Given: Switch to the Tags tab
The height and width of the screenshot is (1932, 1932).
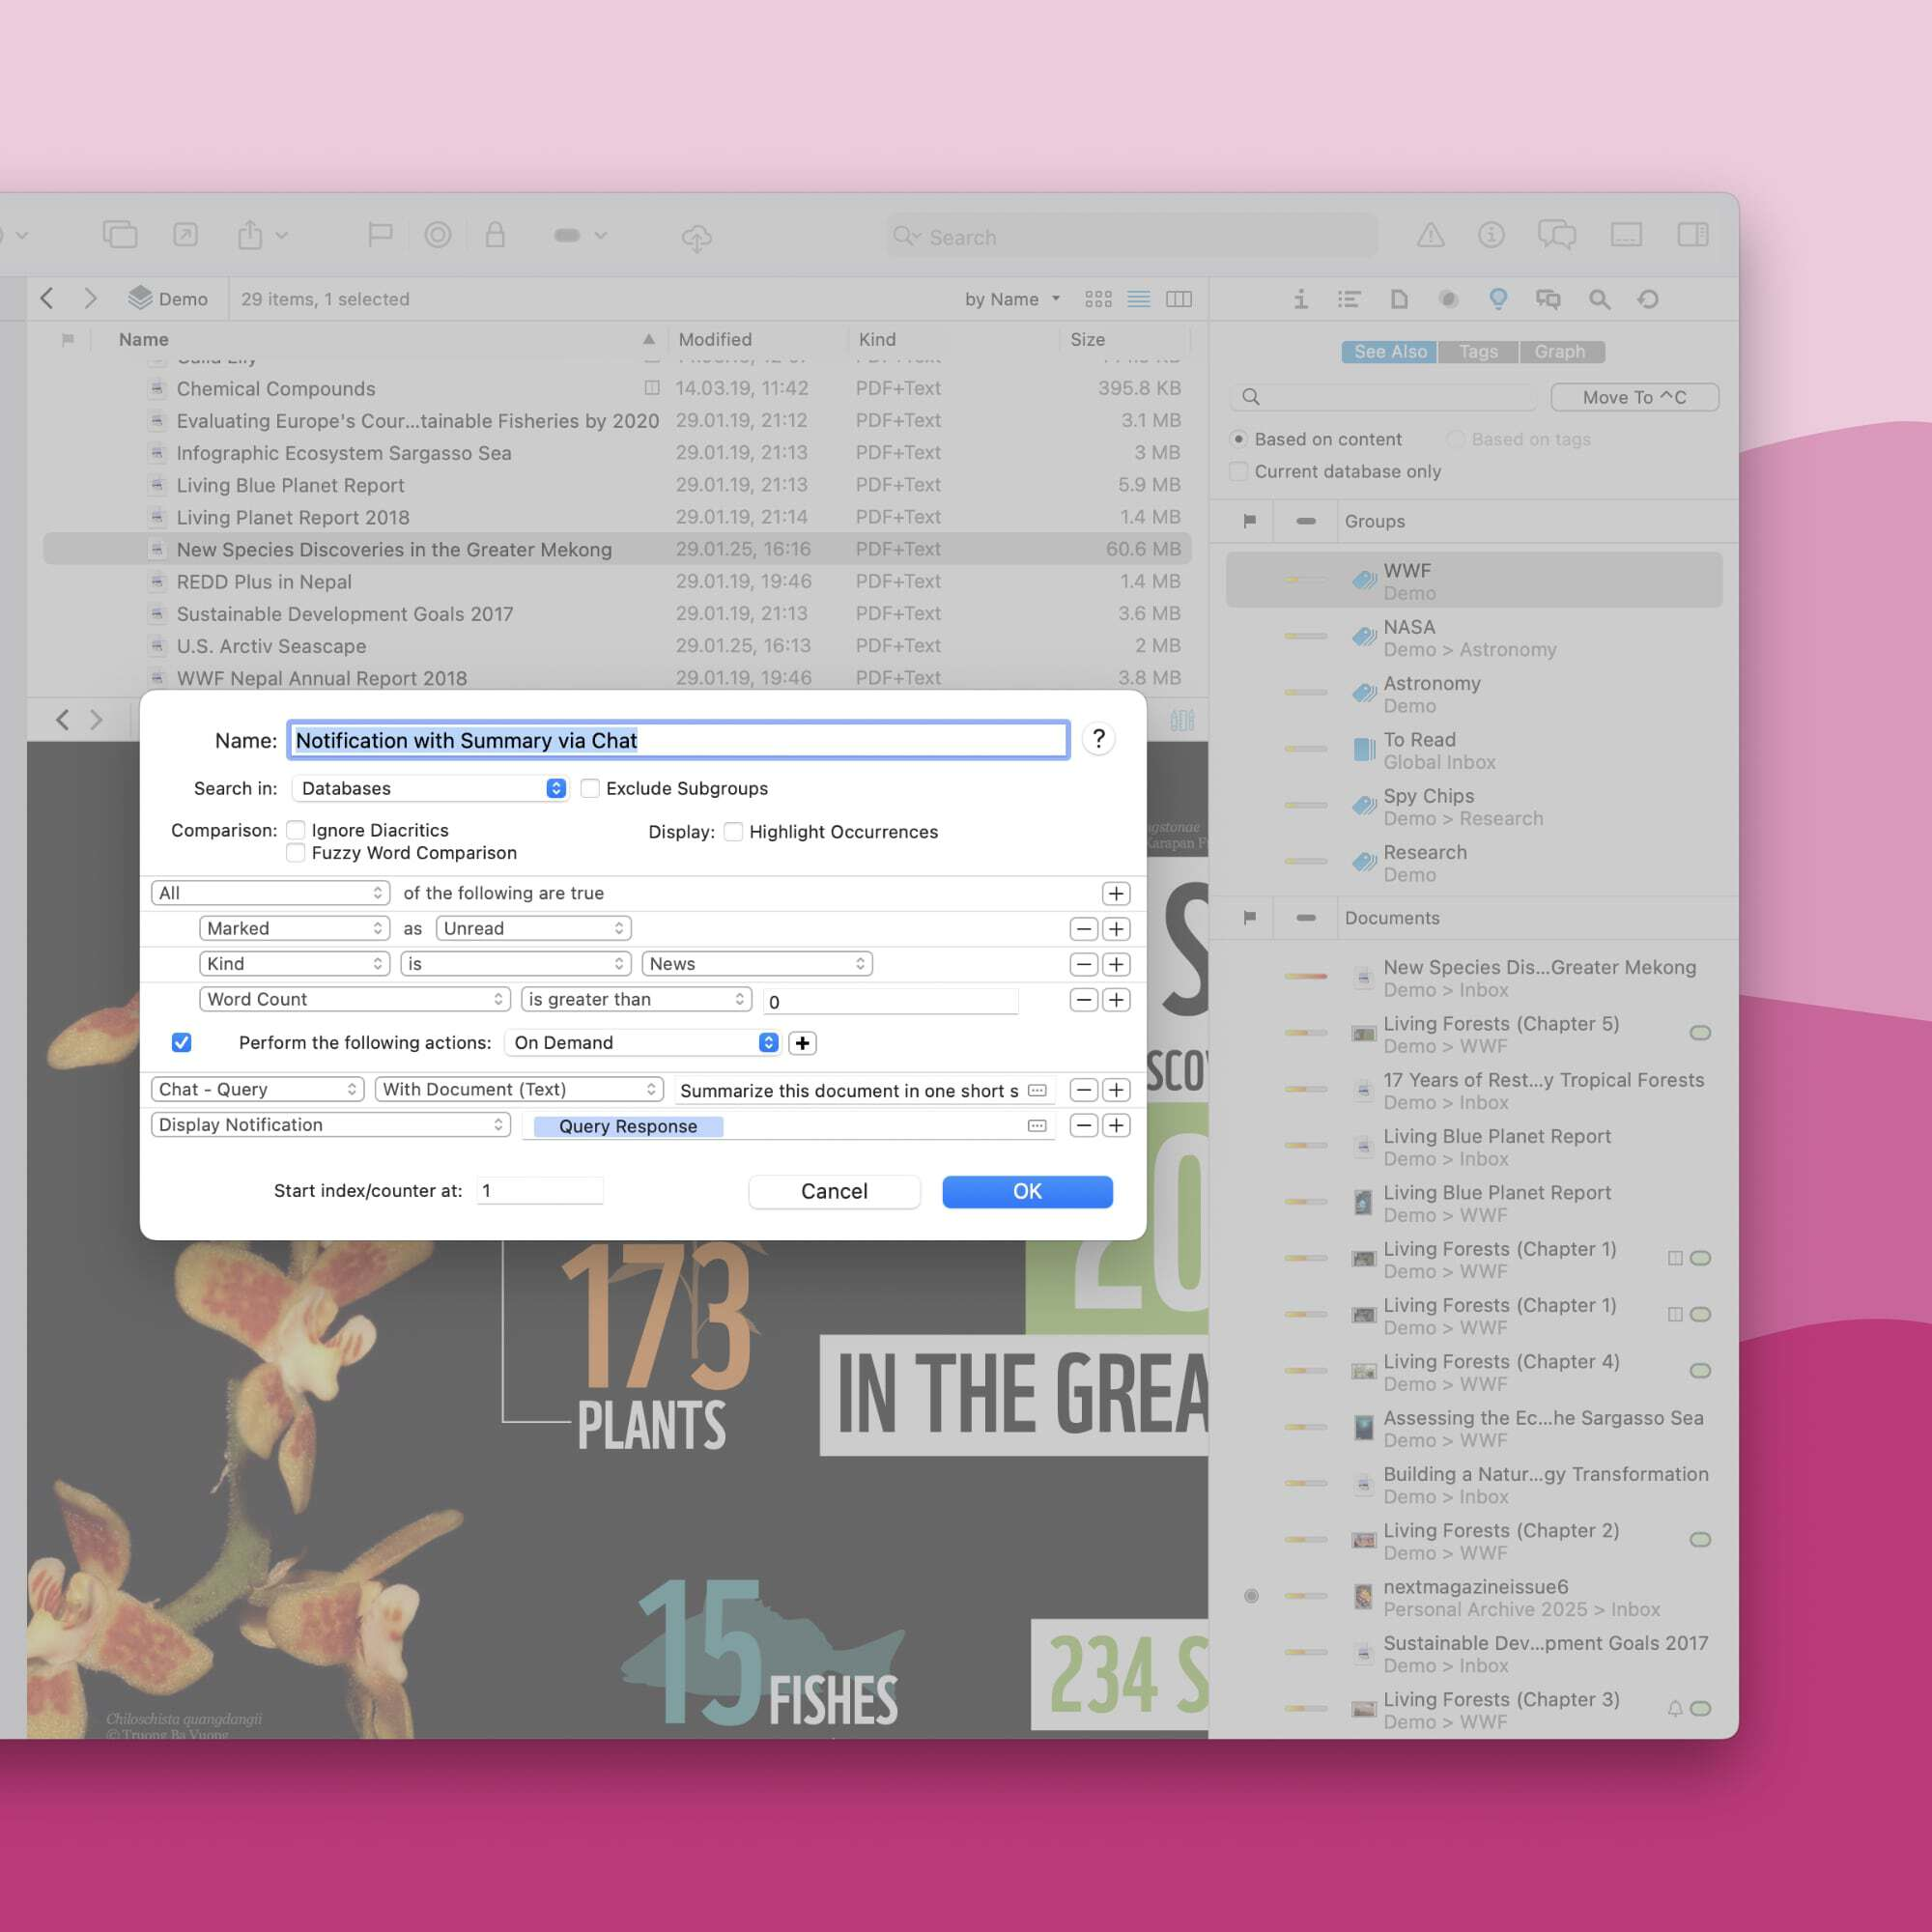Looking at the screenshot, I should (x=1478, y=352).
